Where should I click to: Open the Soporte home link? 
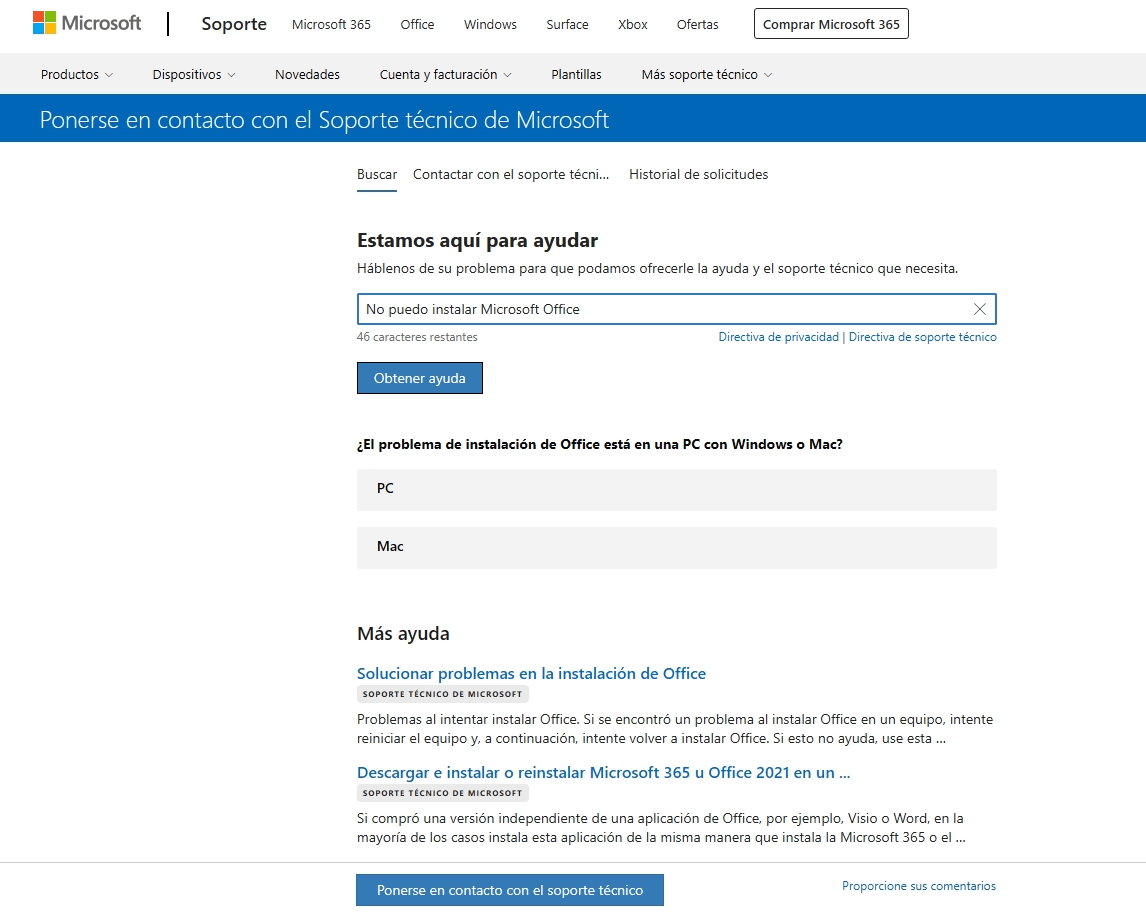point(234,24)
